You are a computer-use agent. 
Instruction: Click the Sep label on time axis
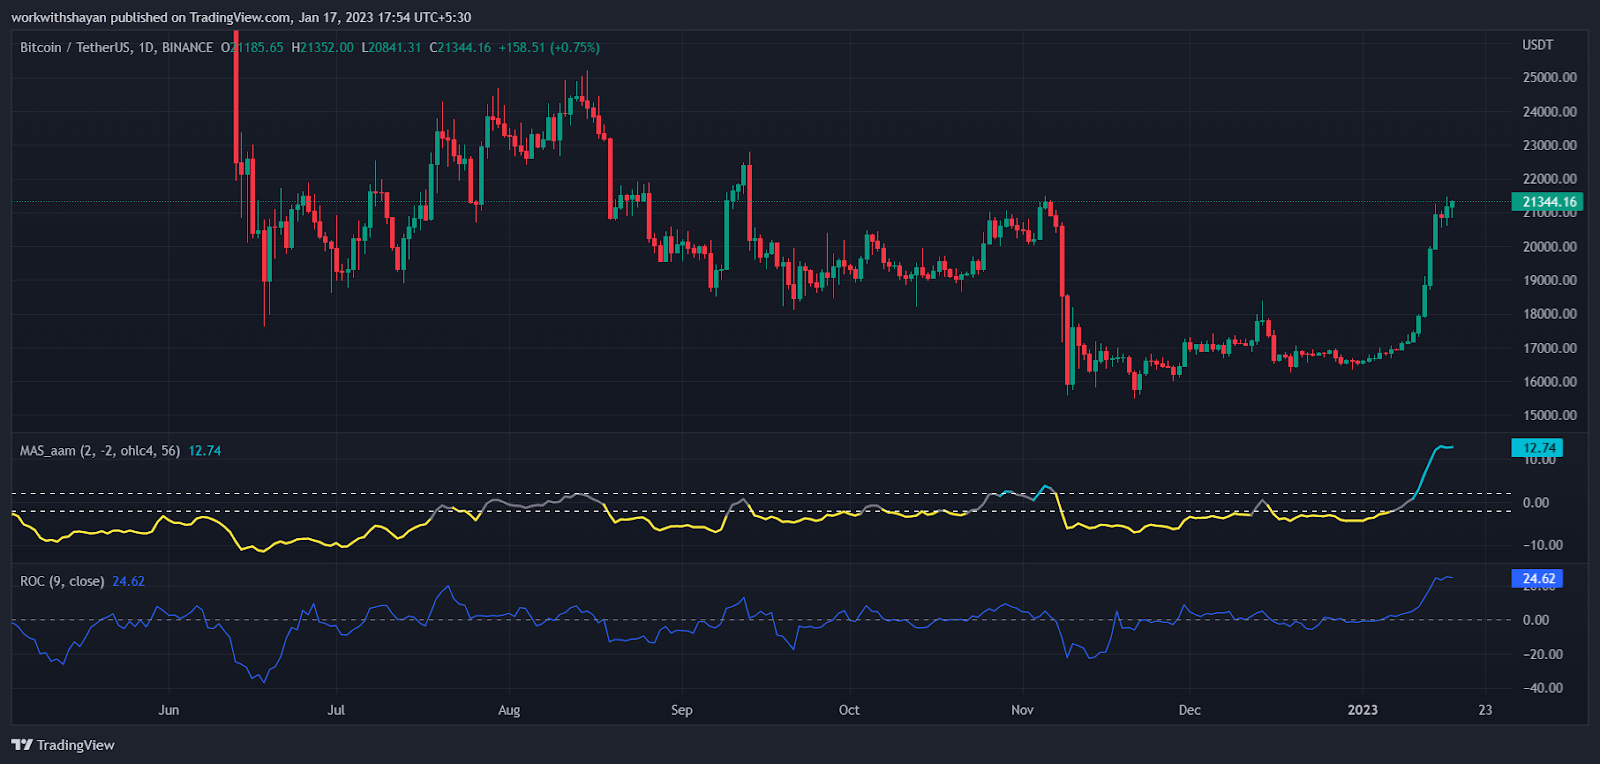[681, 710]
